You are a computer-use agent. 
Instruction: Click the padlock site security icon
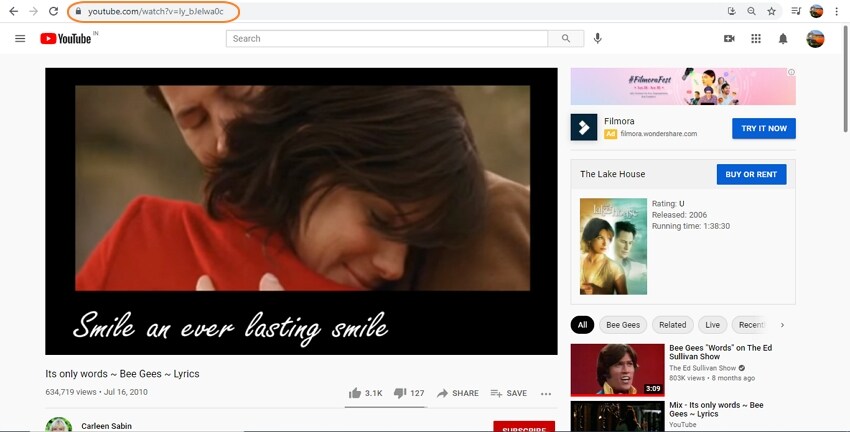click(78, 11)
